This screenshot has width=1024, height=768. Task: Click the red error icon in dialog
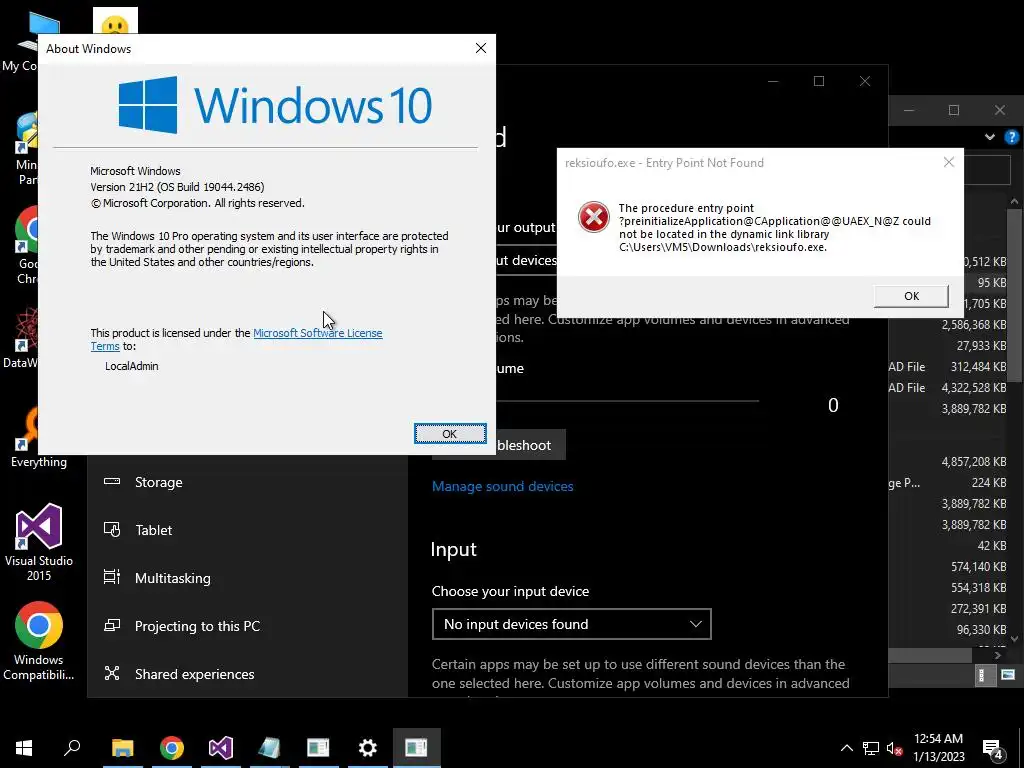(x=594, y=217)
